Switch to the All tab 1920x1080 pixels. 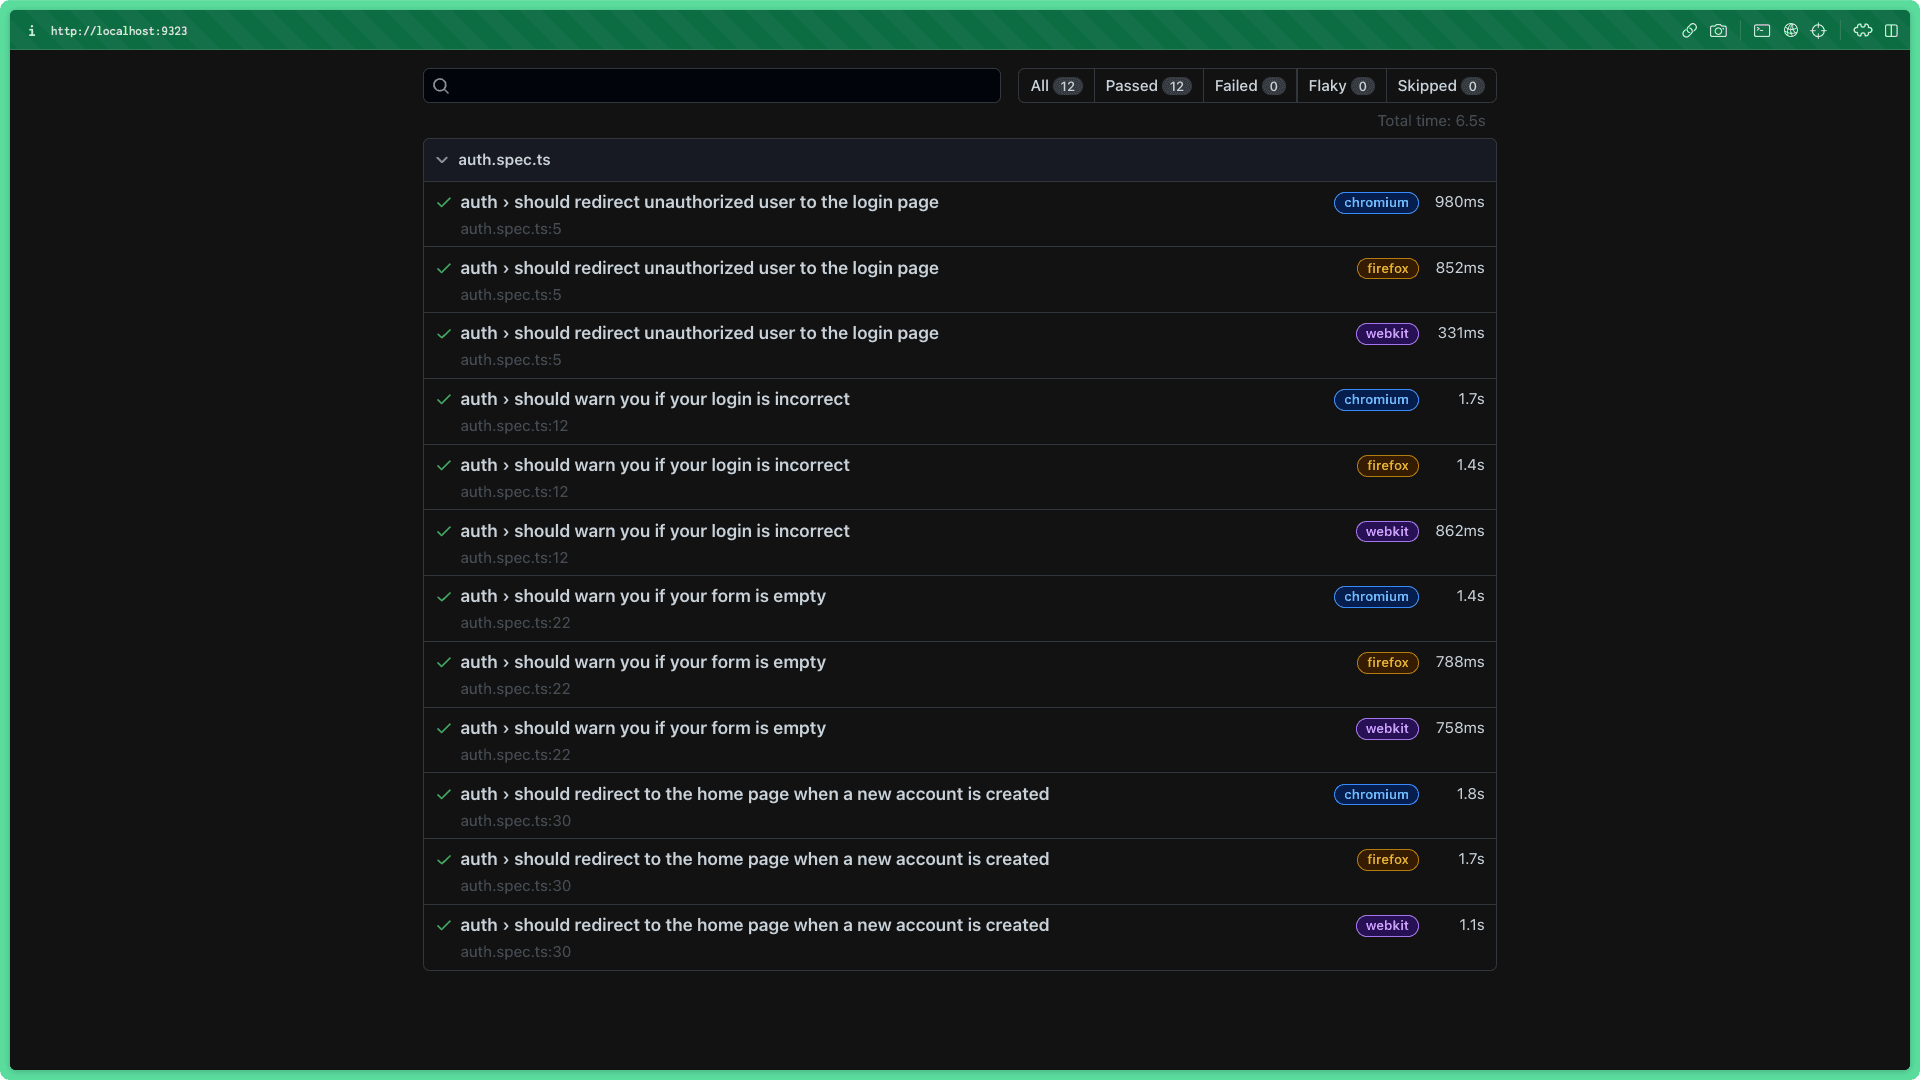pos(1054,86)
